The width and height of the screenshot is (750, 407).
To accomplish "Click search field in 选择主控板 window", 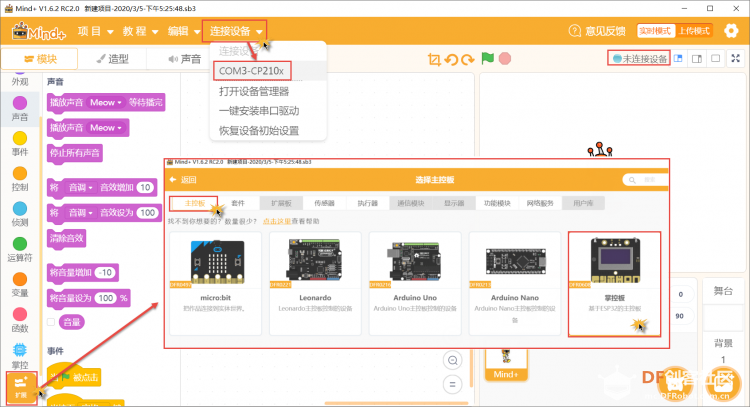I will click(645, 180).
